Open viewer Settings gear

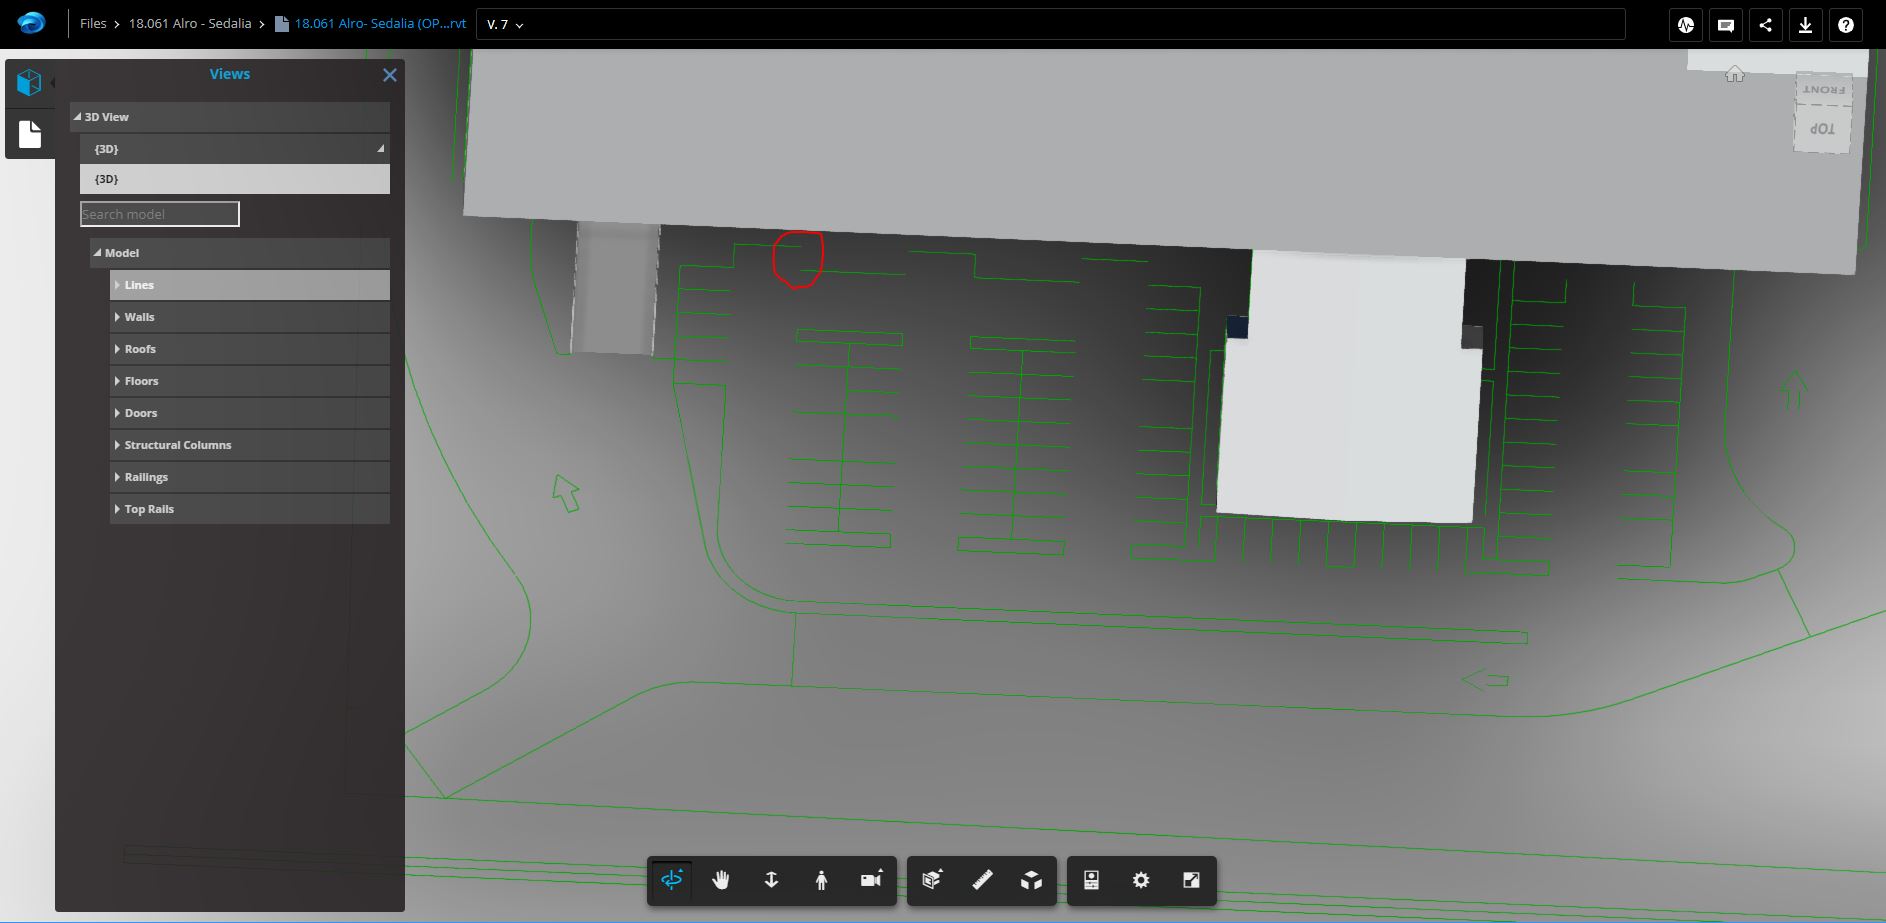pyautogui.click(x=1140, y=880)
